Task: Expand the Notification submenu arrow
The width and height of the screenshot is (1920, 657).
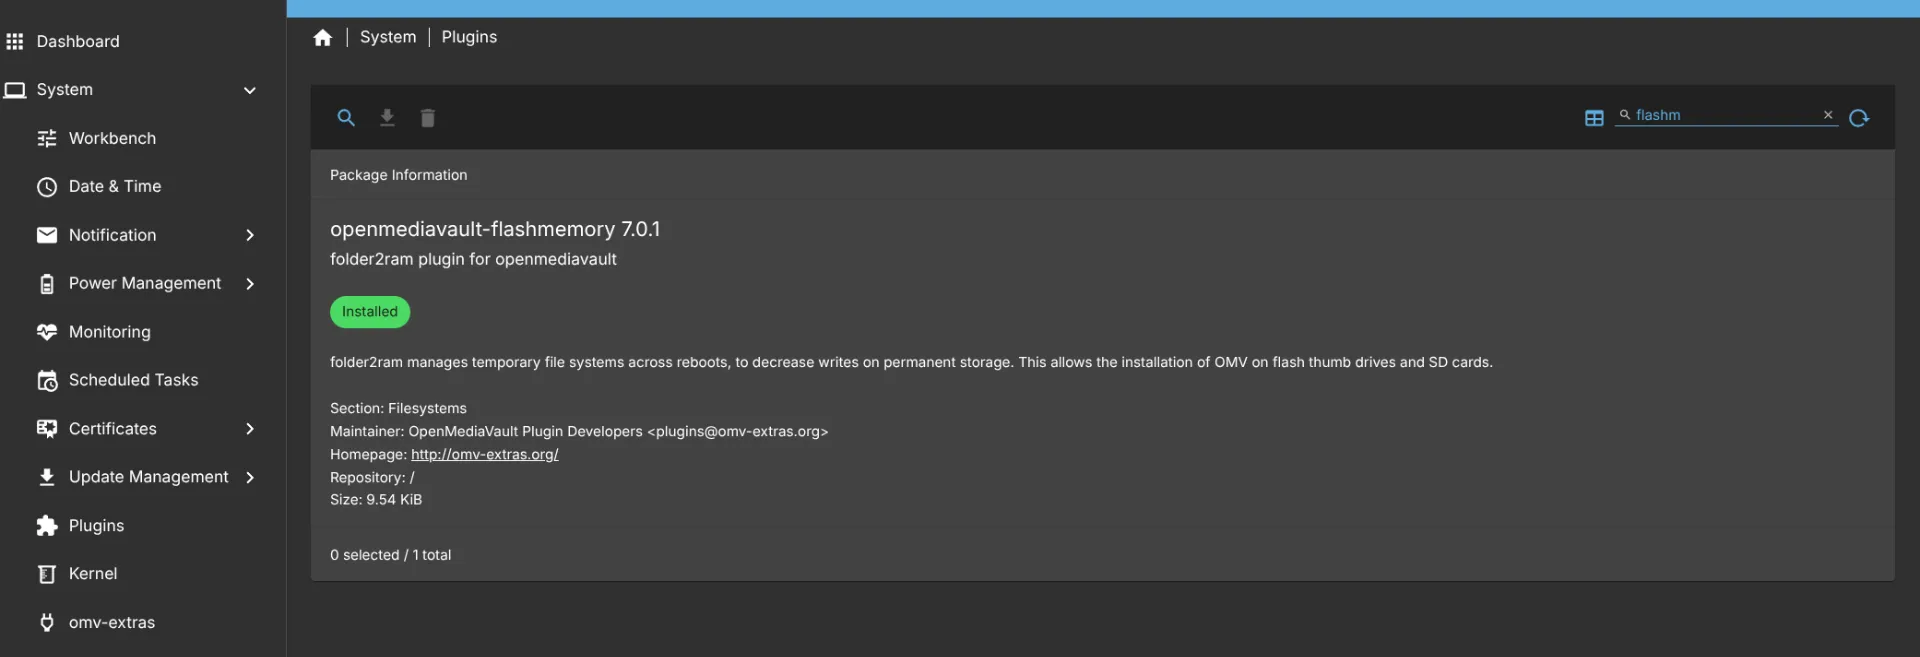Action: (250, 235)
